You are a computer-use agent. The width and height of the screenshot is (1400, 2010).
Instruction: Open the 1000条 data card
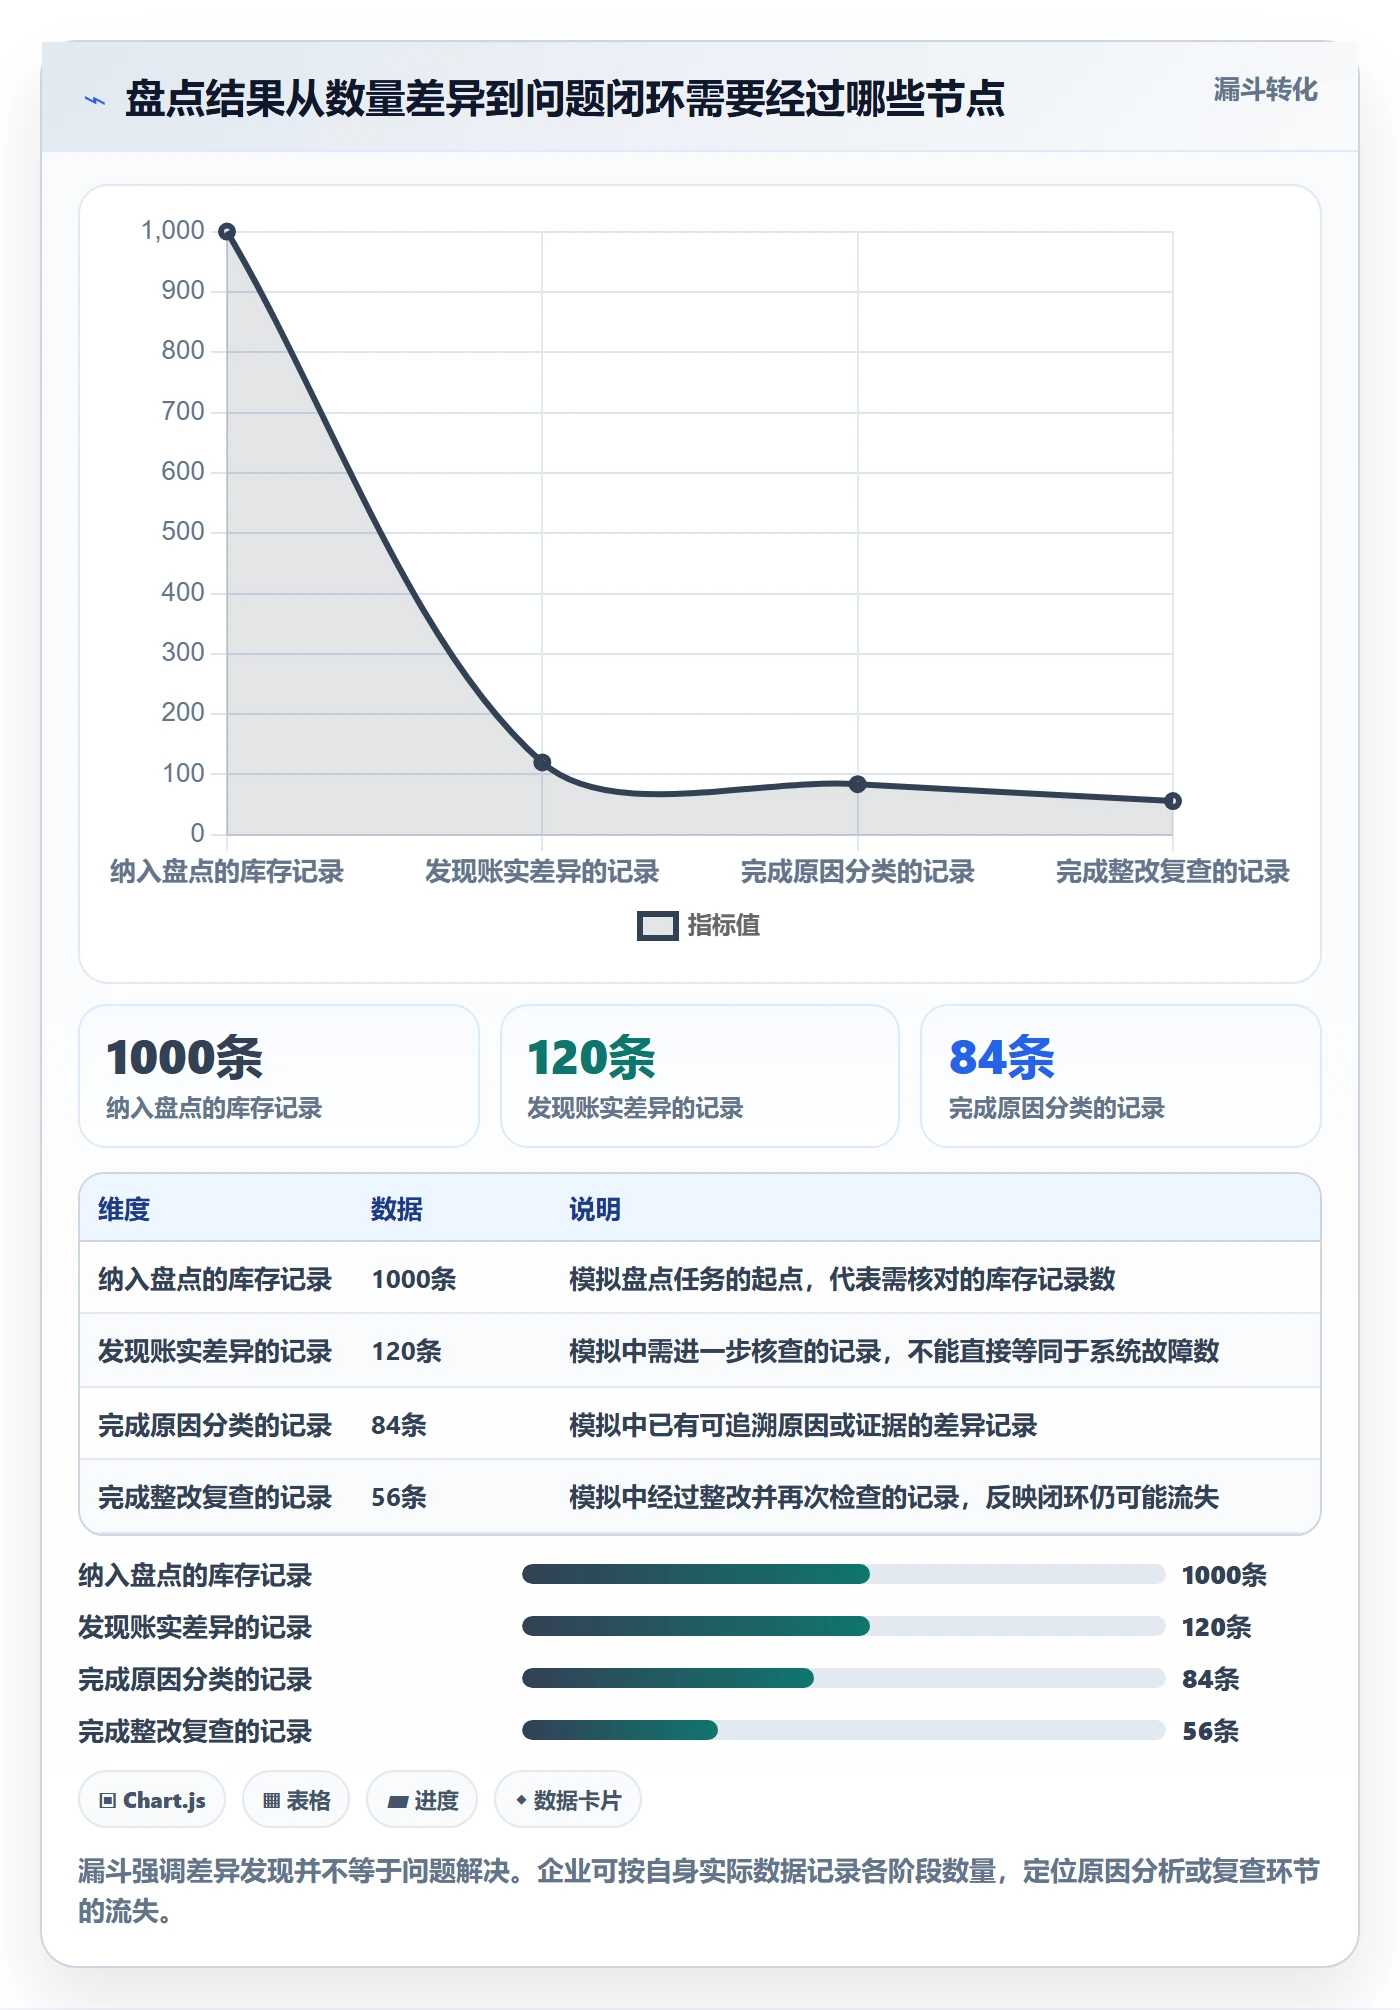[x=279, y=1076]
